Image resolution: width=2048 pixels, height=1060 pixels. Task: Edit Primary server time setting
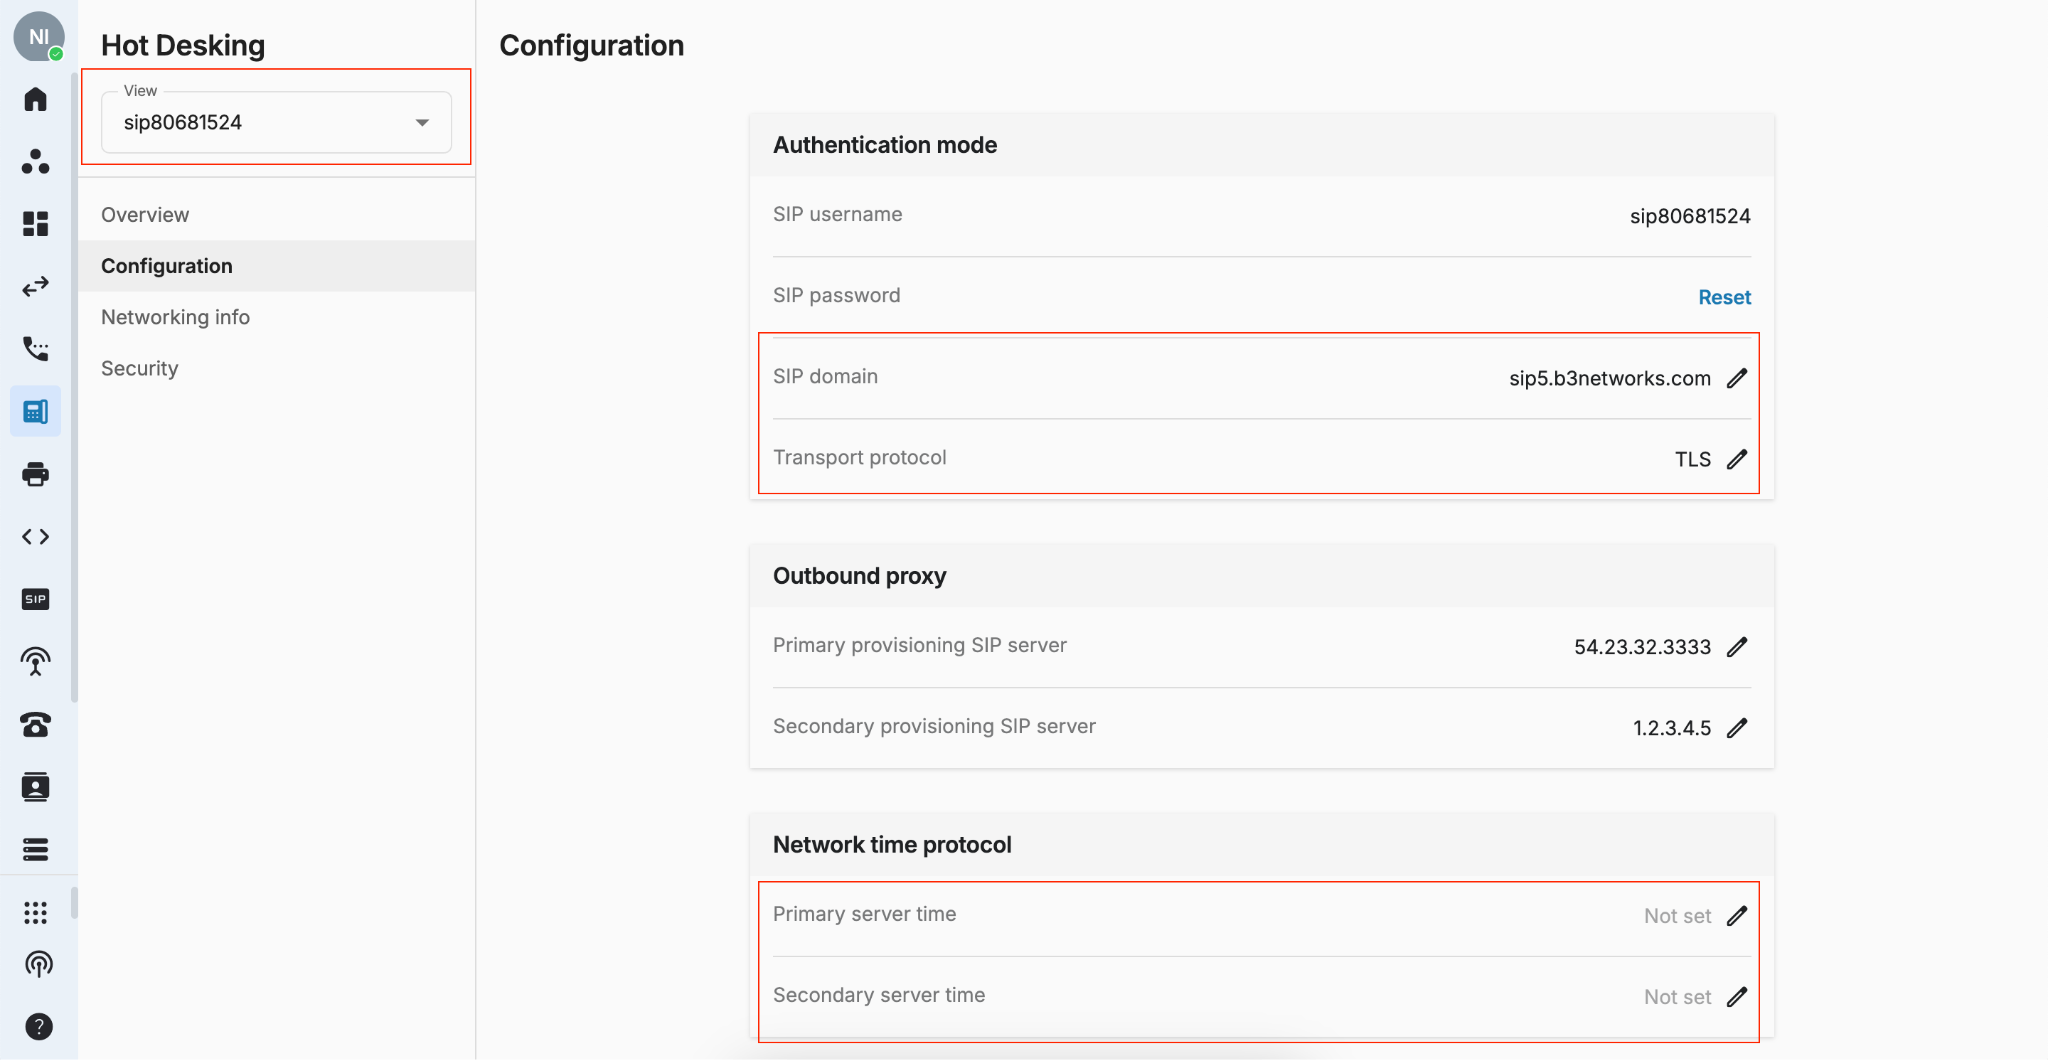pyautogui.click(x=1738, y=916)
